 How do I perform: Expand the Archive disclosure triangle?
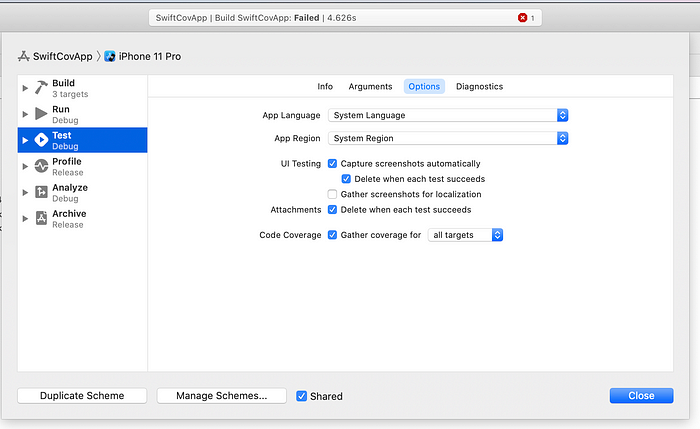[25, 219]
